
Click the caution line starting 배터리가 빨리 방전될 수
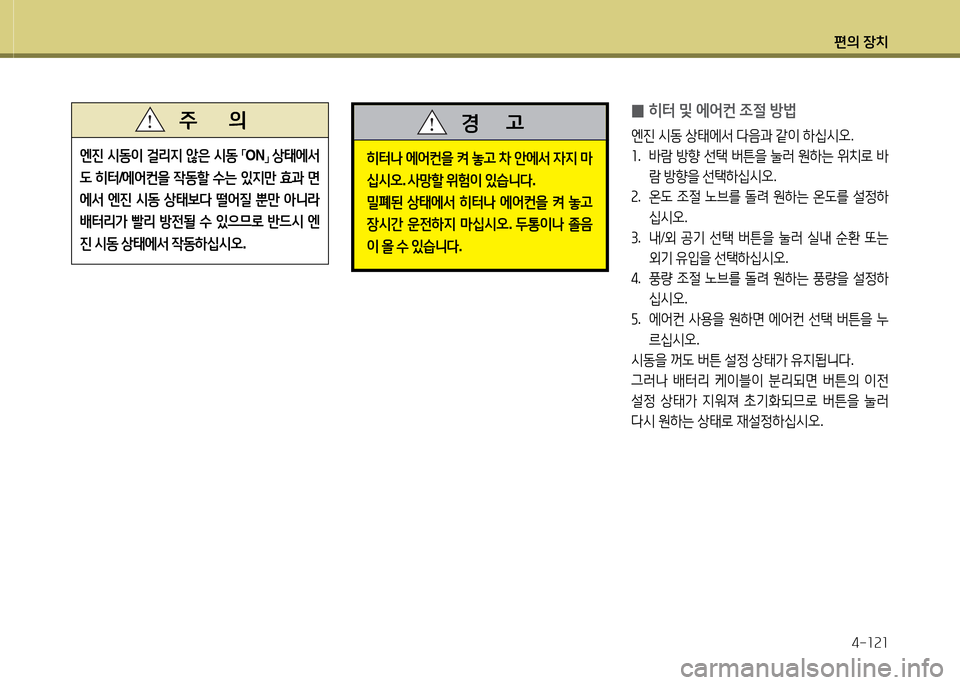(x=200, y=221)
